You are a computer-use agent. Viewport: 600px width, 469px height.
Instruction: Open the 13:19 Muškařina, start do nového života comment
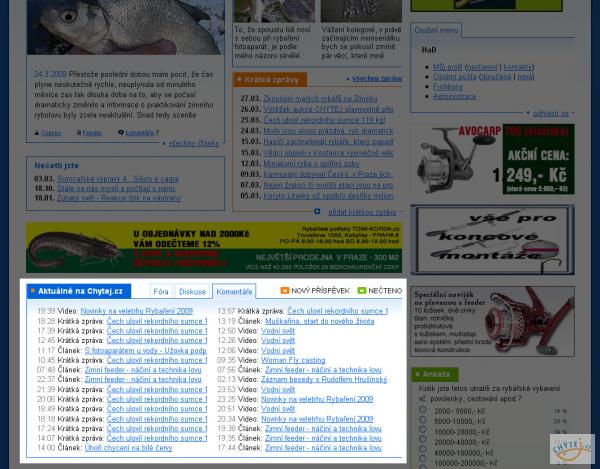click(320, 321)
